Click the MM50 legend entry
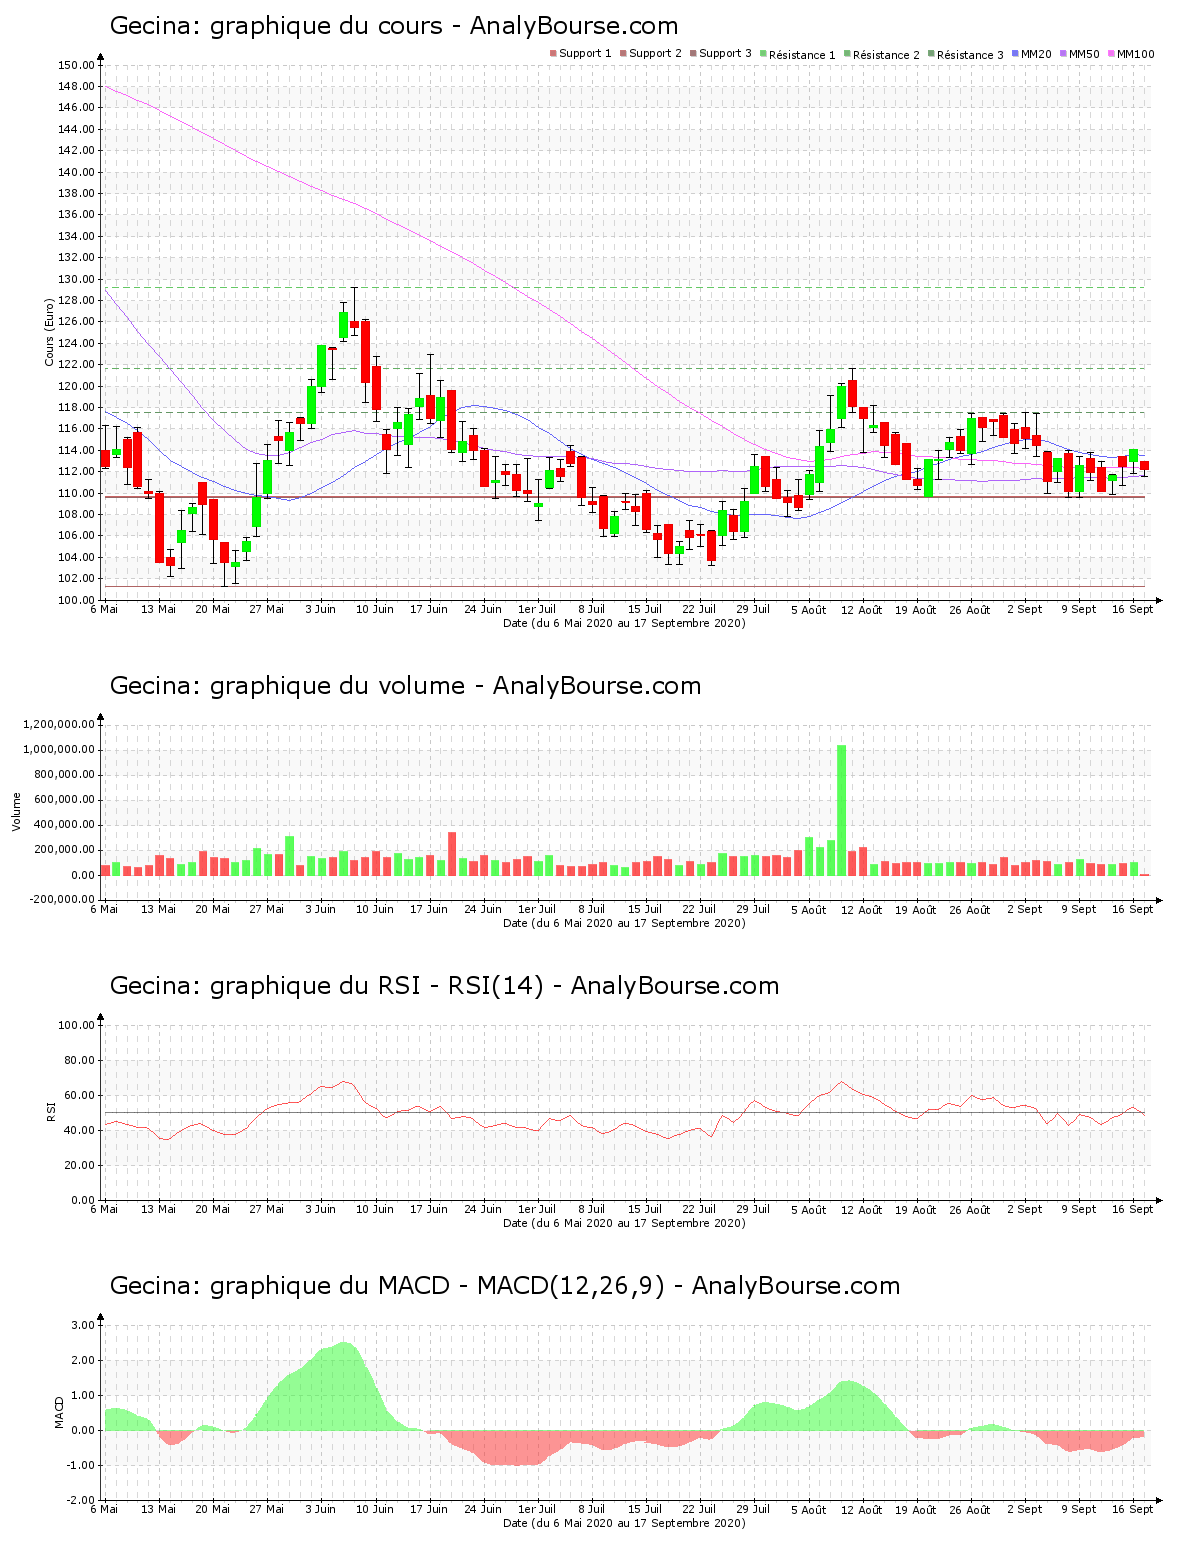The height and width of the screenshot is (1550, 1200). [1080, 54]
